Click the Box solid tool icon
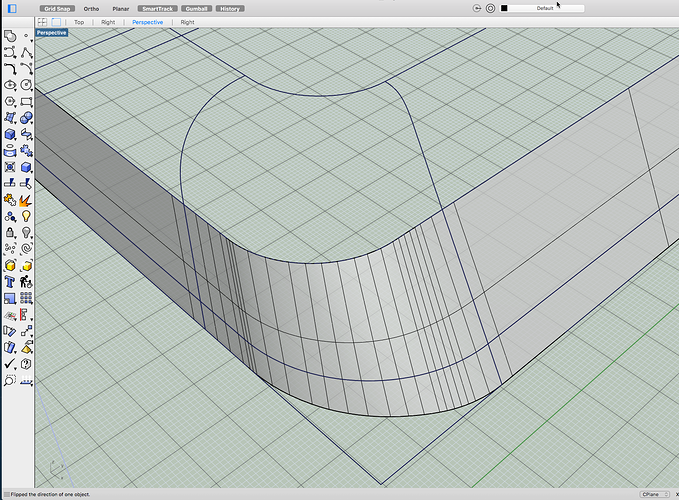The image size is (679, 500). 10,133
